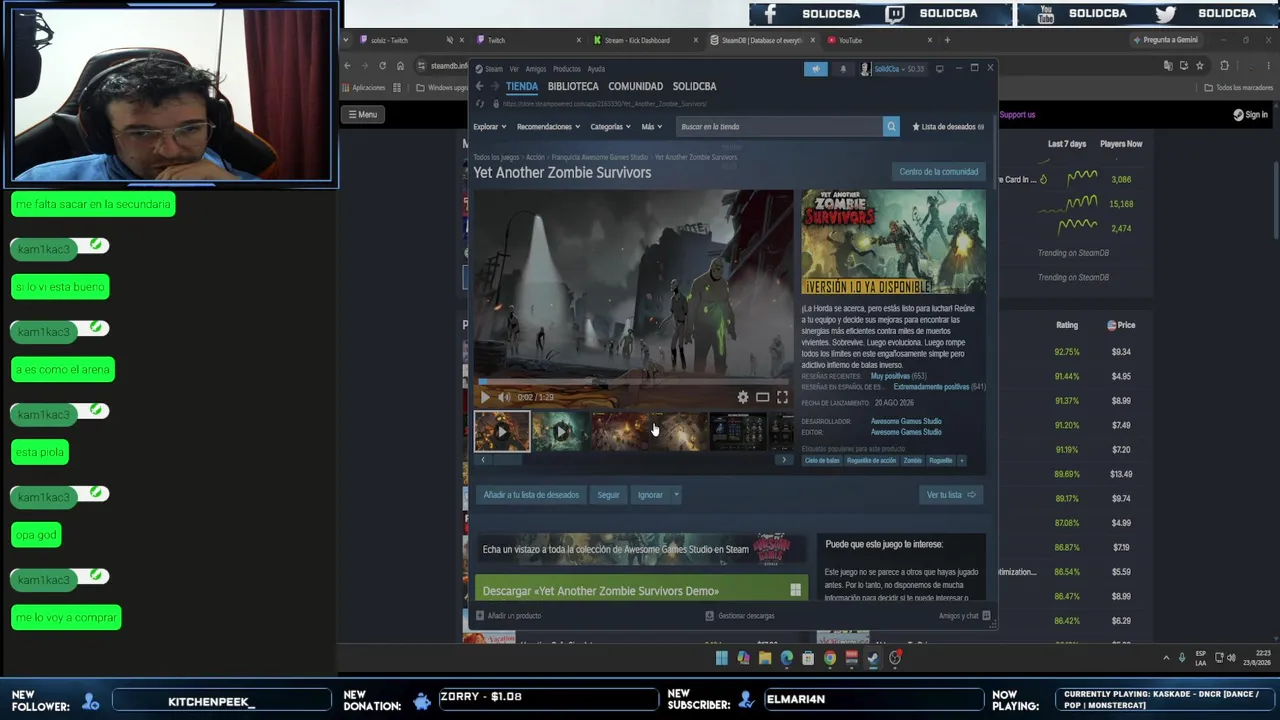1280x720 pixels.
Task: Click Descargar Yet Another Zombie Survivors Demo
Action: pos(641,591)
